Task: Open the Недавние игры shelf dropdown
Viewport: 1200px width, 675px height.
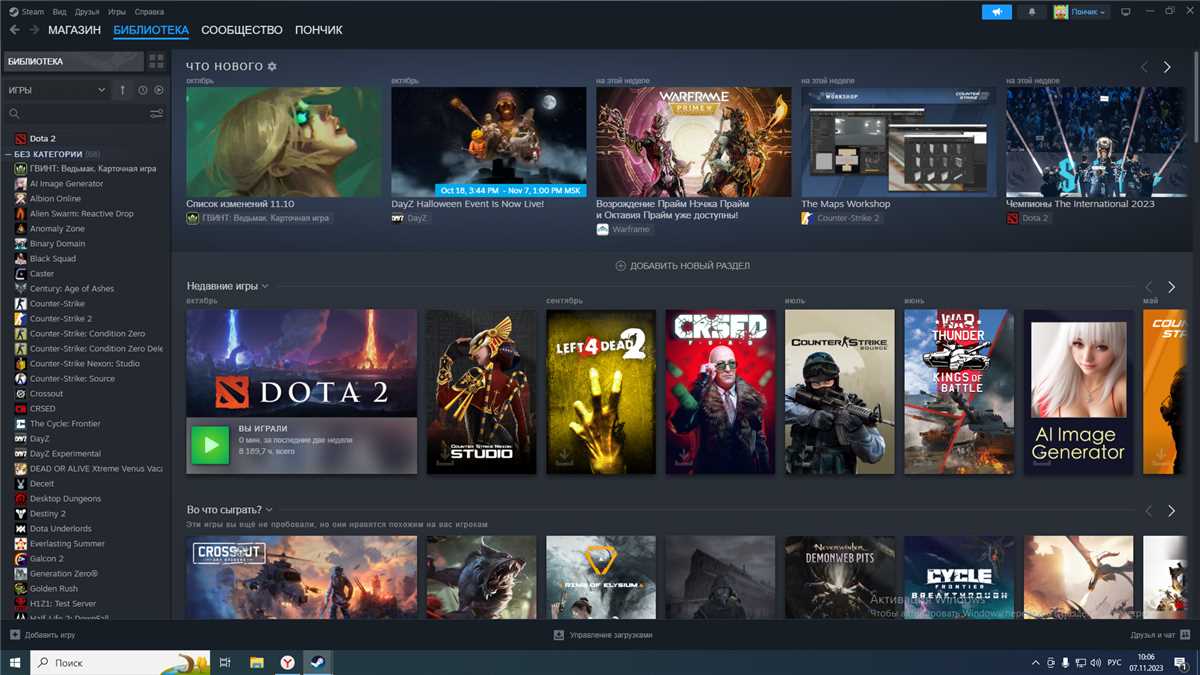Action: [265, 287]
